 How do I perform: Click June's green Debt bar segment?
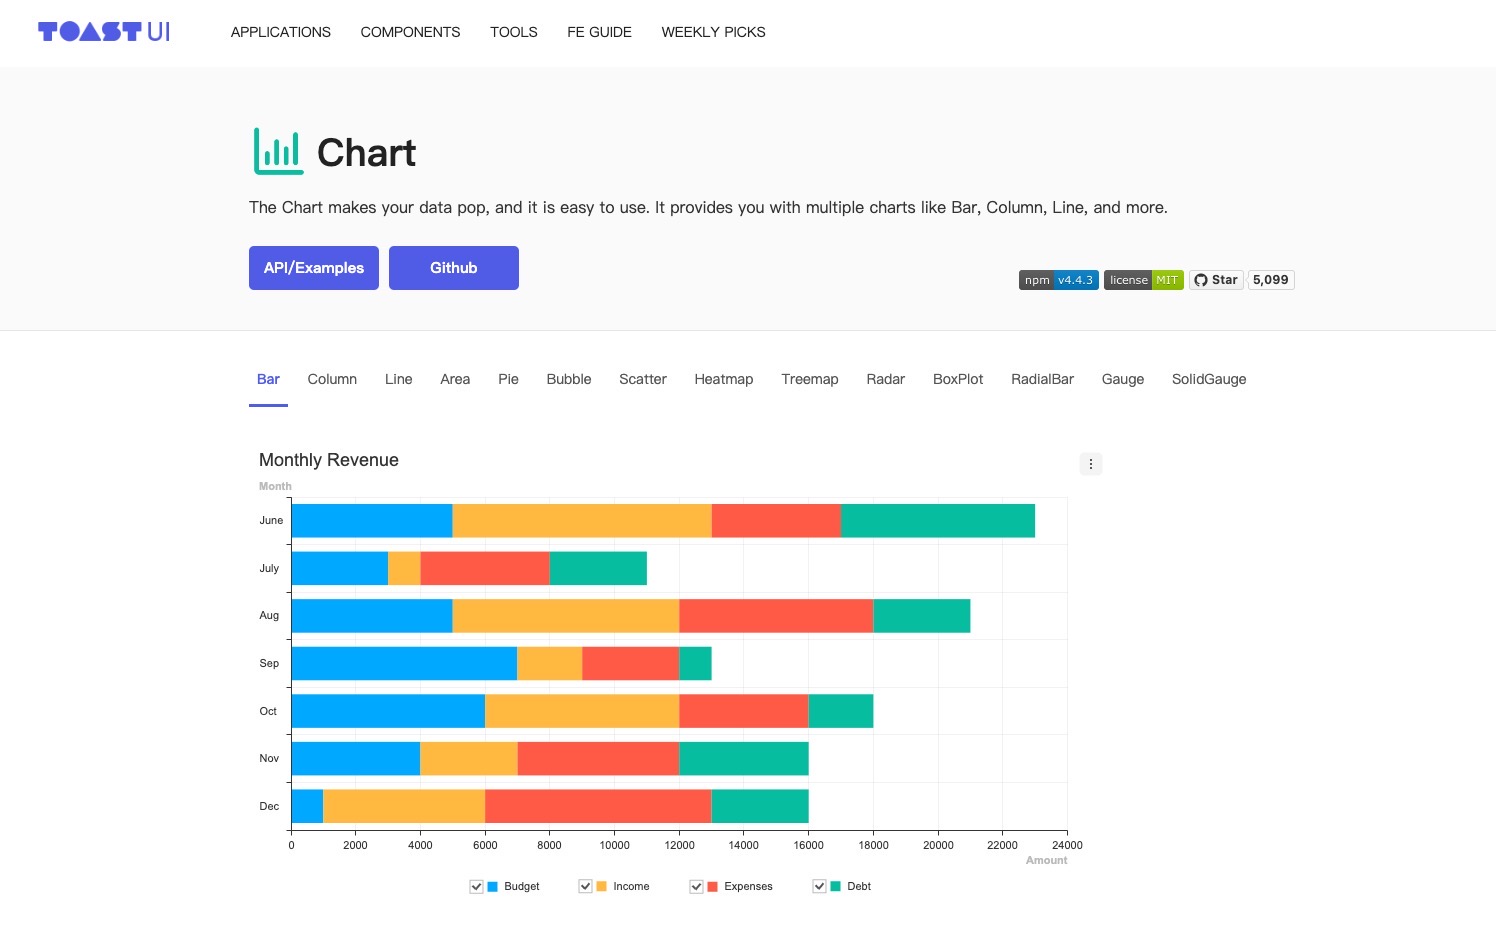click(x=938, y=521)
